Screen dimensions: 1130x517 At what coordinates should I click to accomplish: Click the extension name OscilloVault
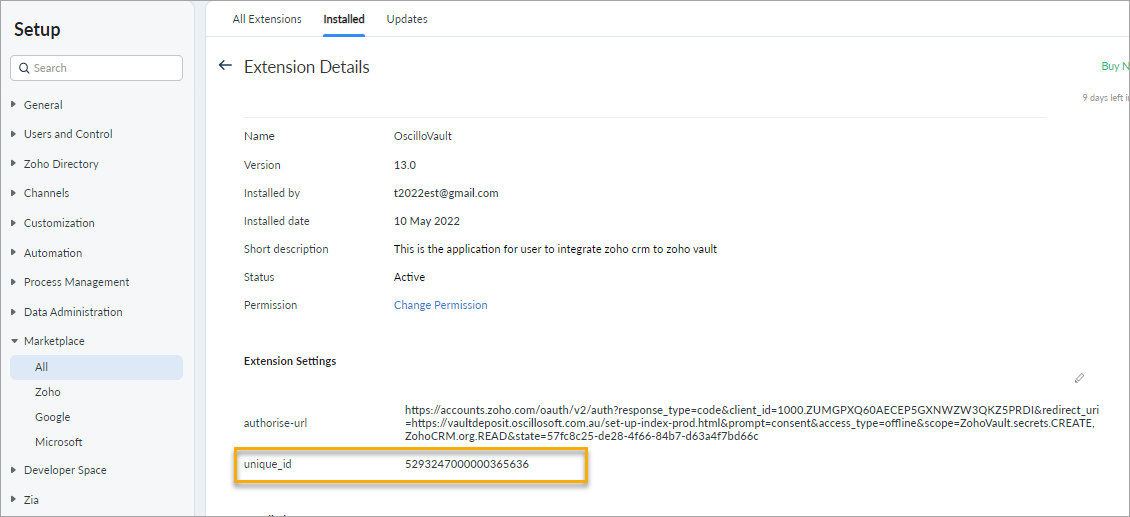(423, 136)
